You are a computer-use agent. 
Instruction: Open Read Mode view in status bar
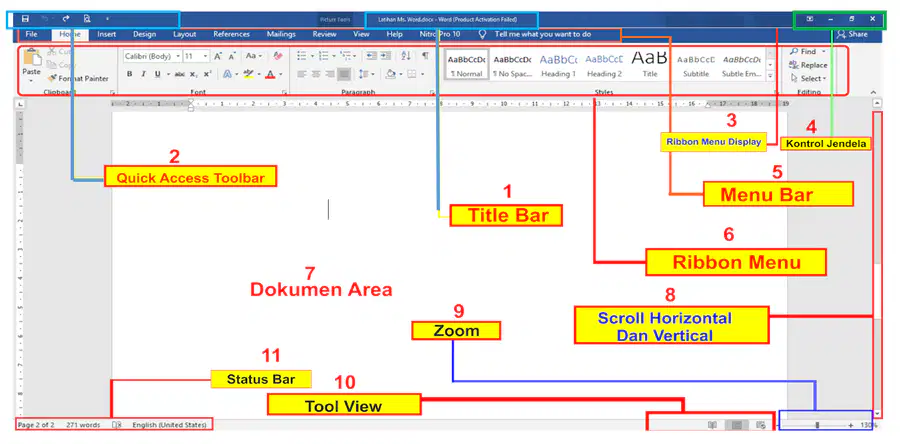coord(712,426)
